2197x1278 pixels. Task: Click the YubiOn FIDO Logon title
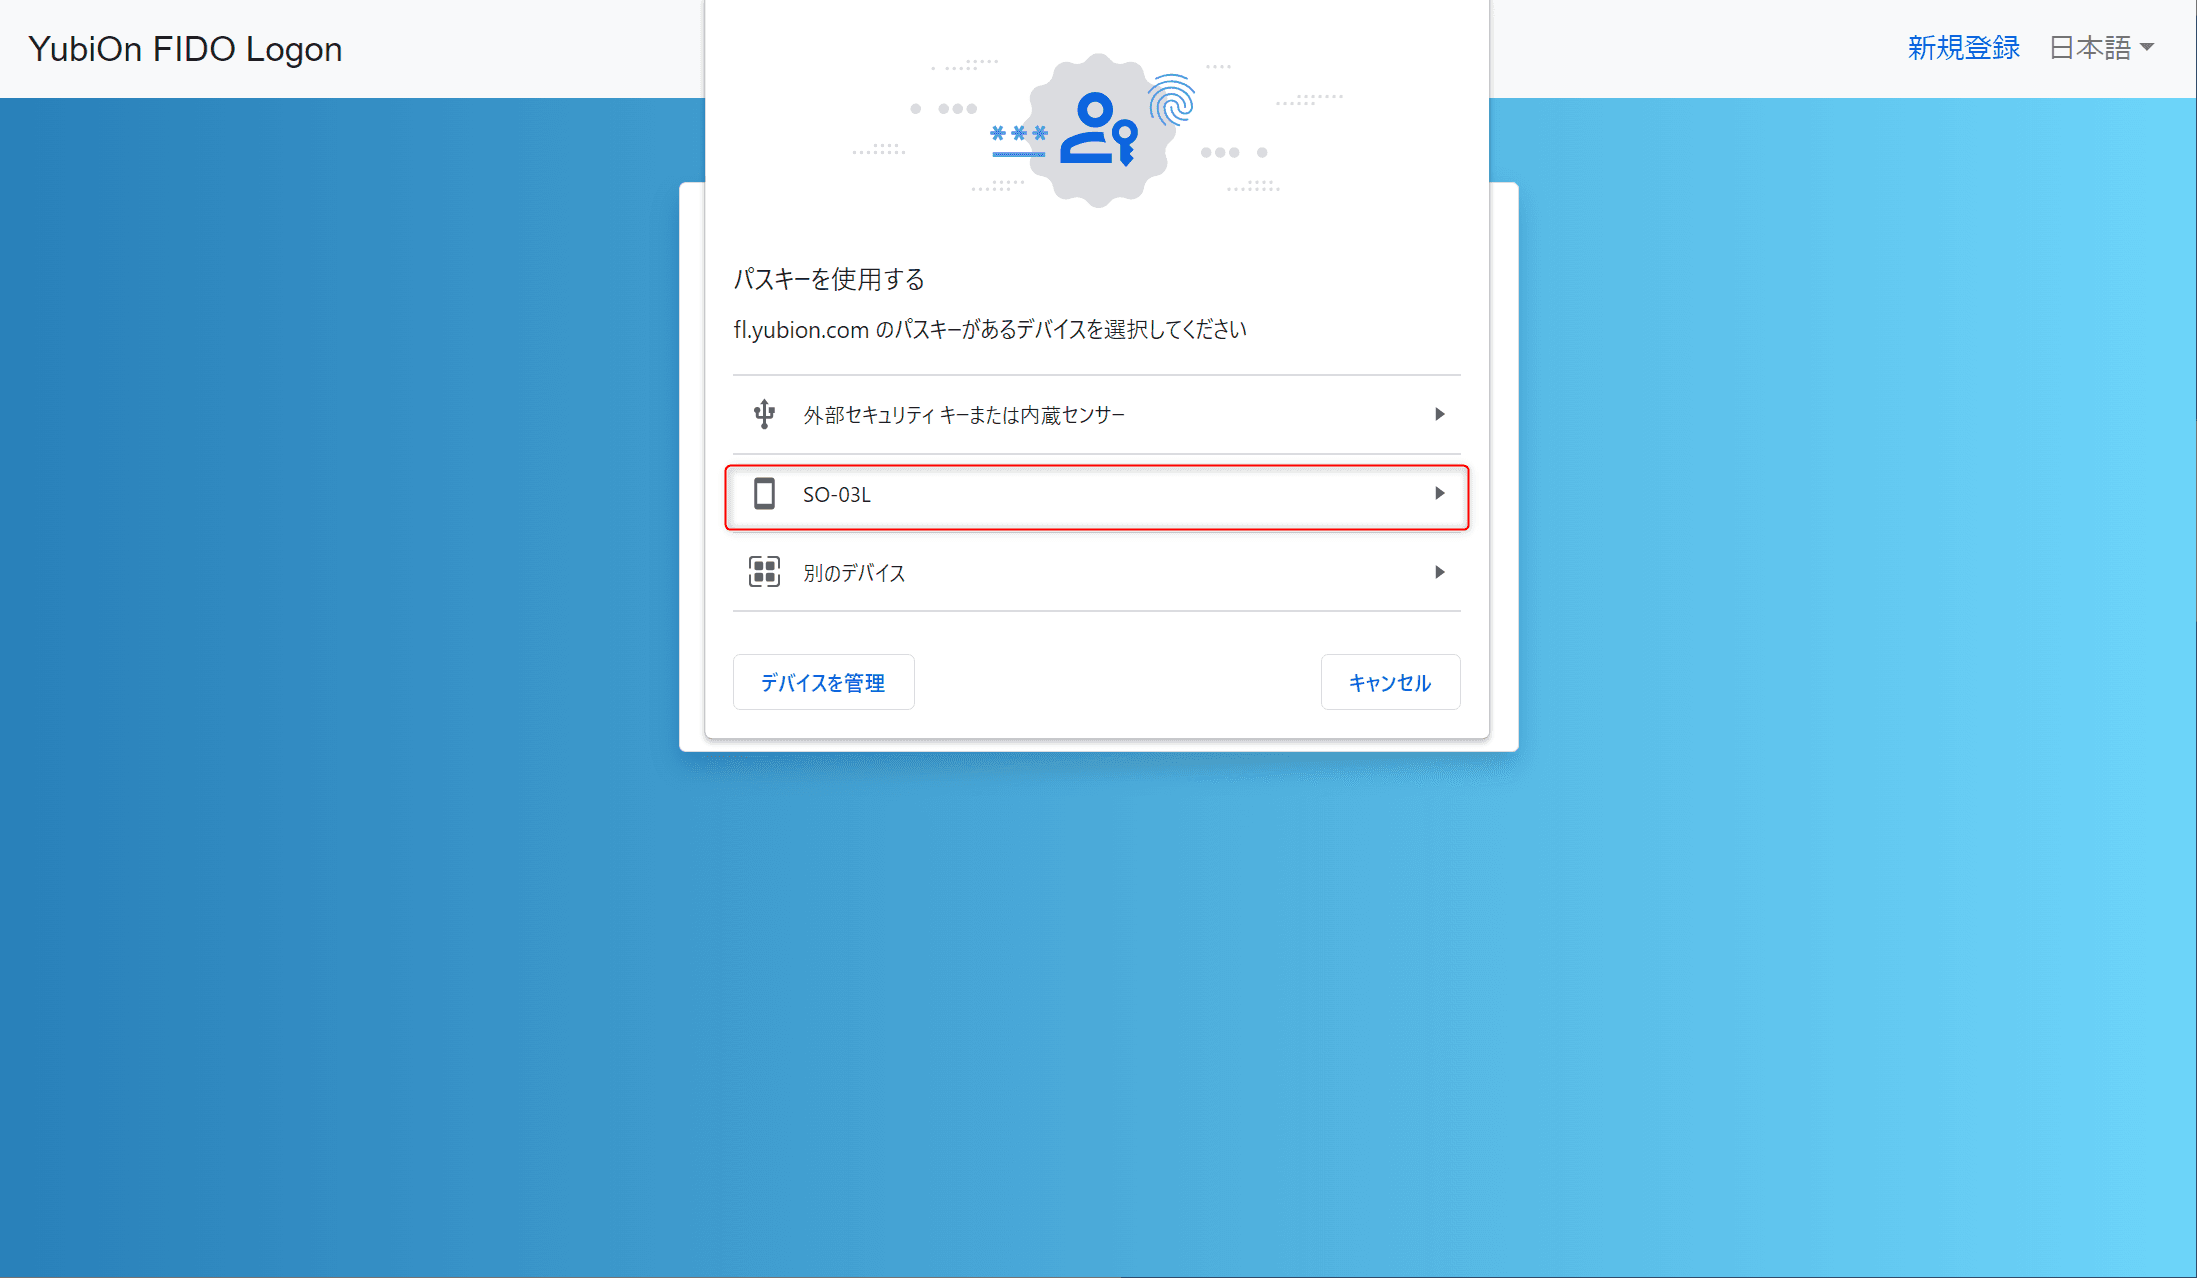(185, 49)
